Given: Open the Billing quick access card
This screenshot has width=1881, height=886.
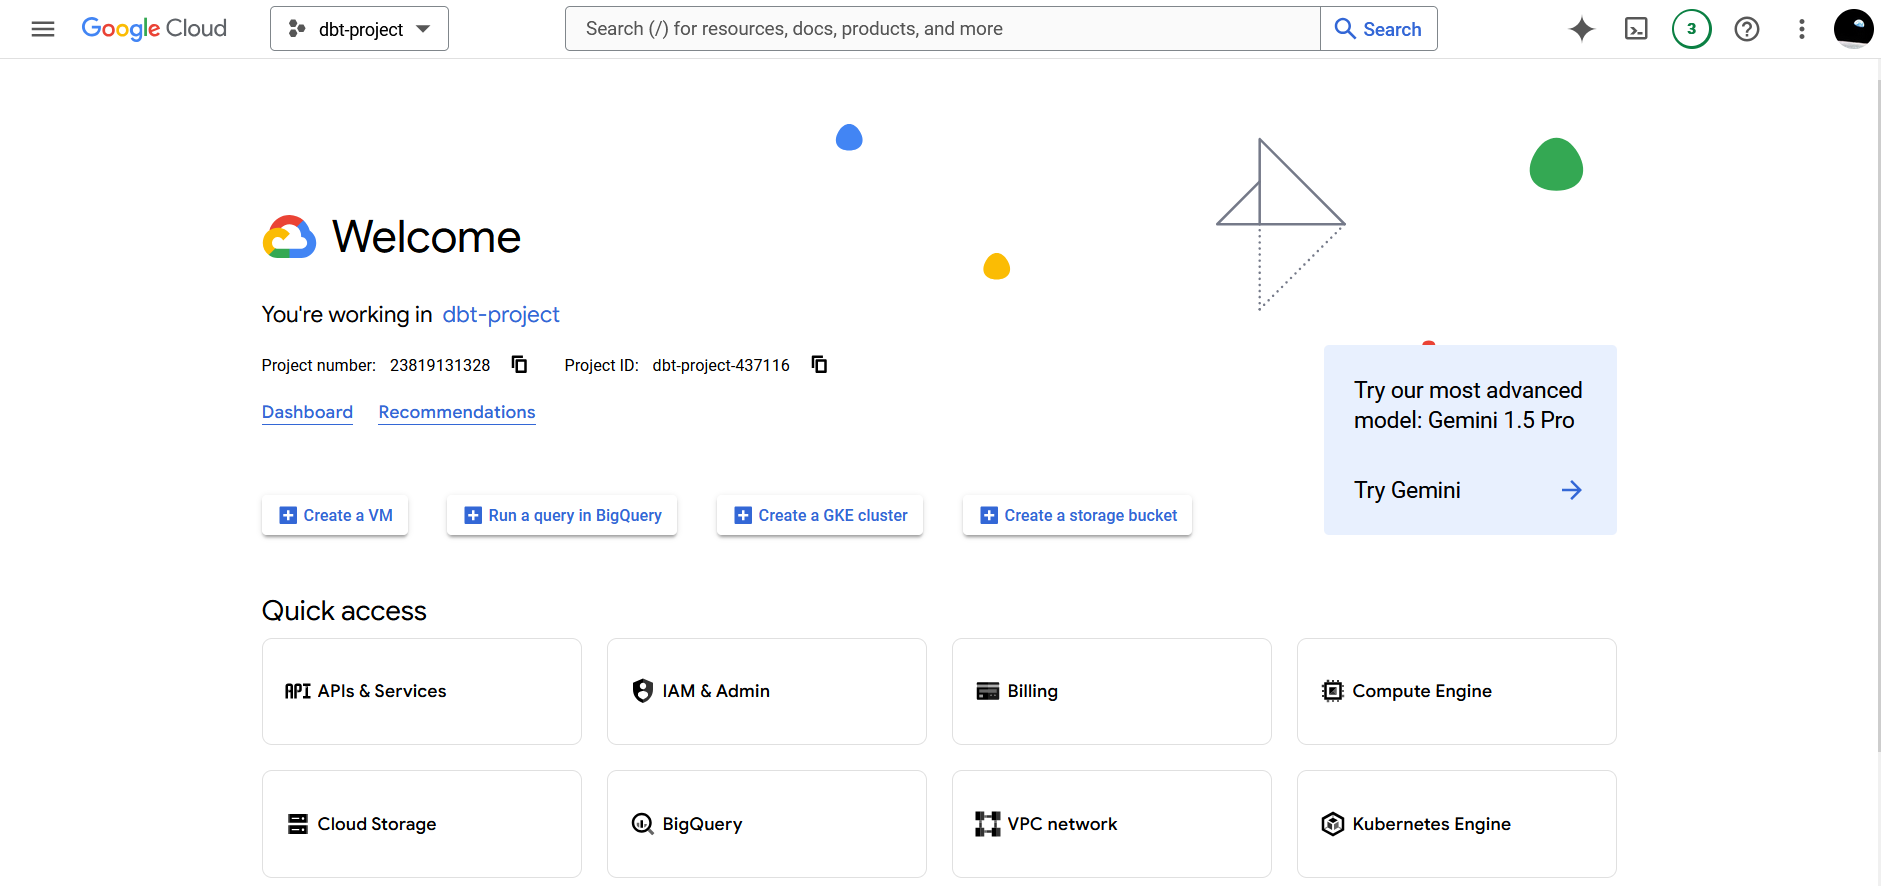Looking at the screenshot, I should (x=1112, y=691).
